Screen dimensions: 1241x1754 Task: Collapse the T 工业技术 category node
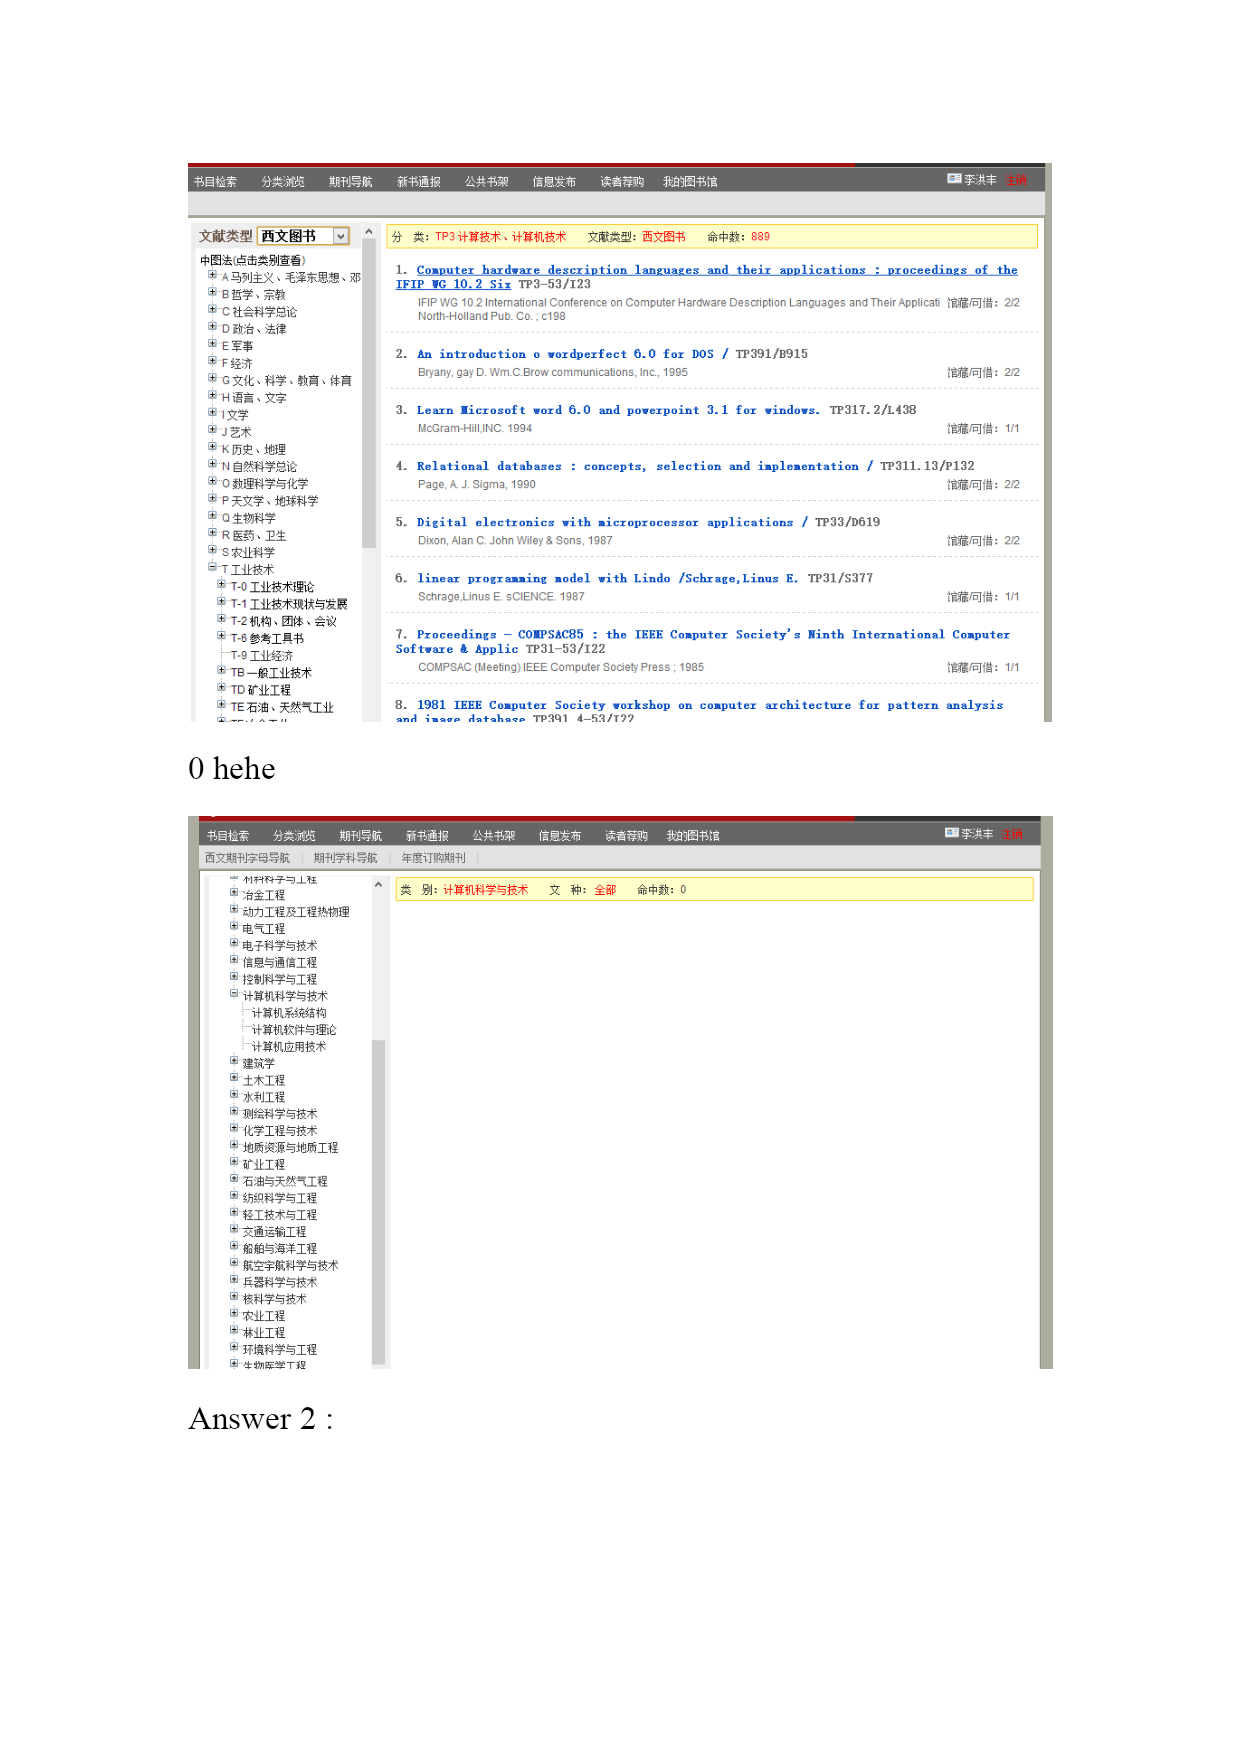click(212, 567)
